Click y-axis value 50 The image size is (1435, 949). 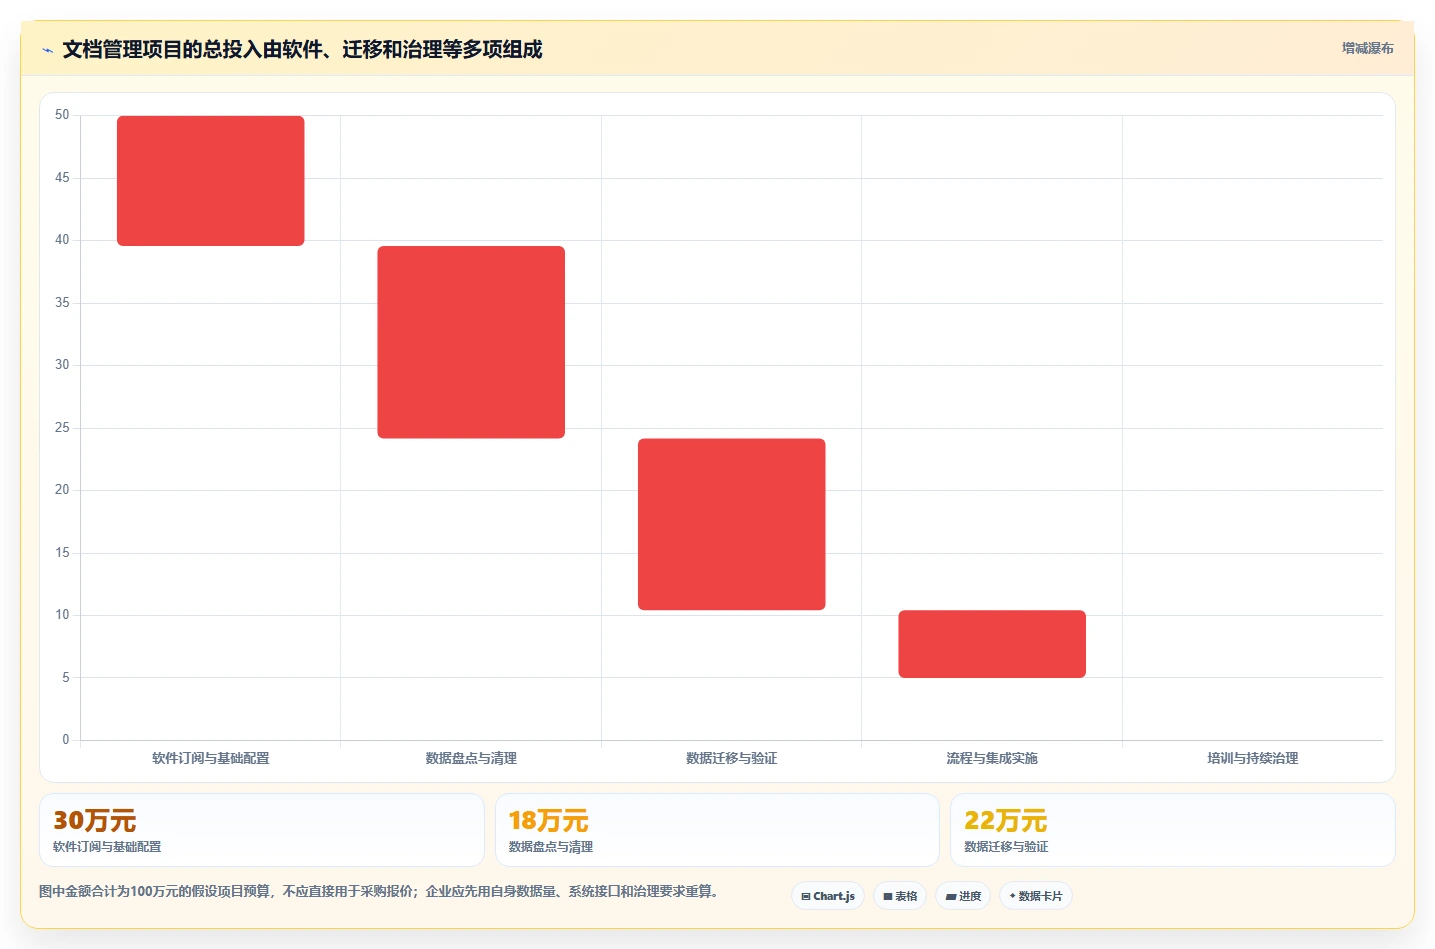point(62,115)
